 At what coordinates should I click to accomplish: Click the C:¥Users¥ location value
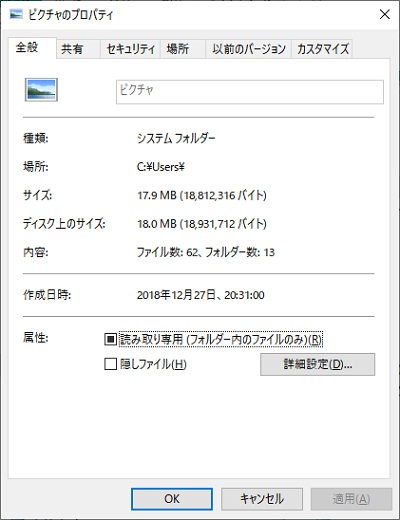[161, 167]
